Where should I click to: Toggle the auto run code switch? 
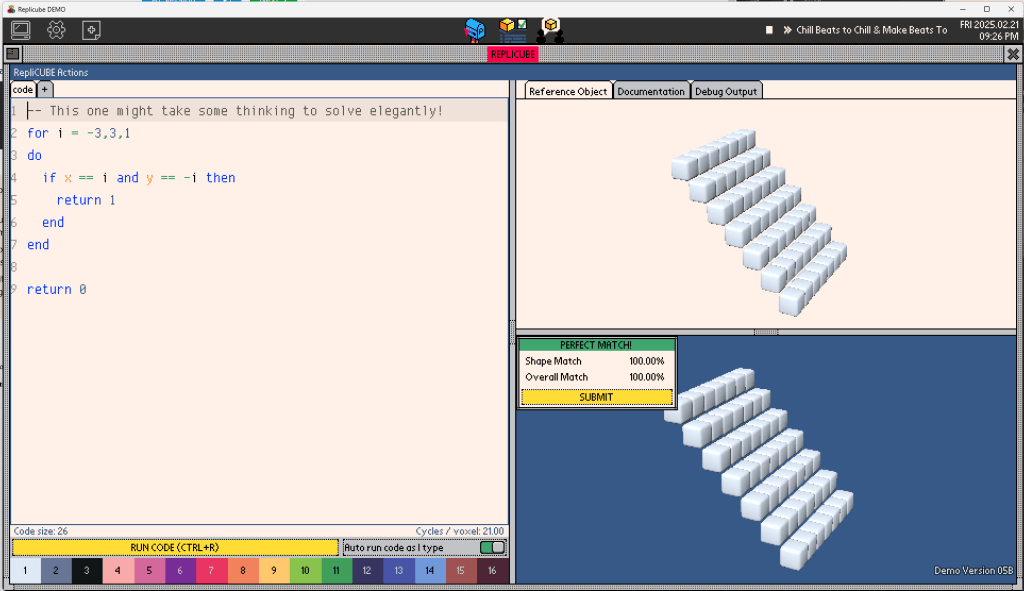tap(492, 547)
